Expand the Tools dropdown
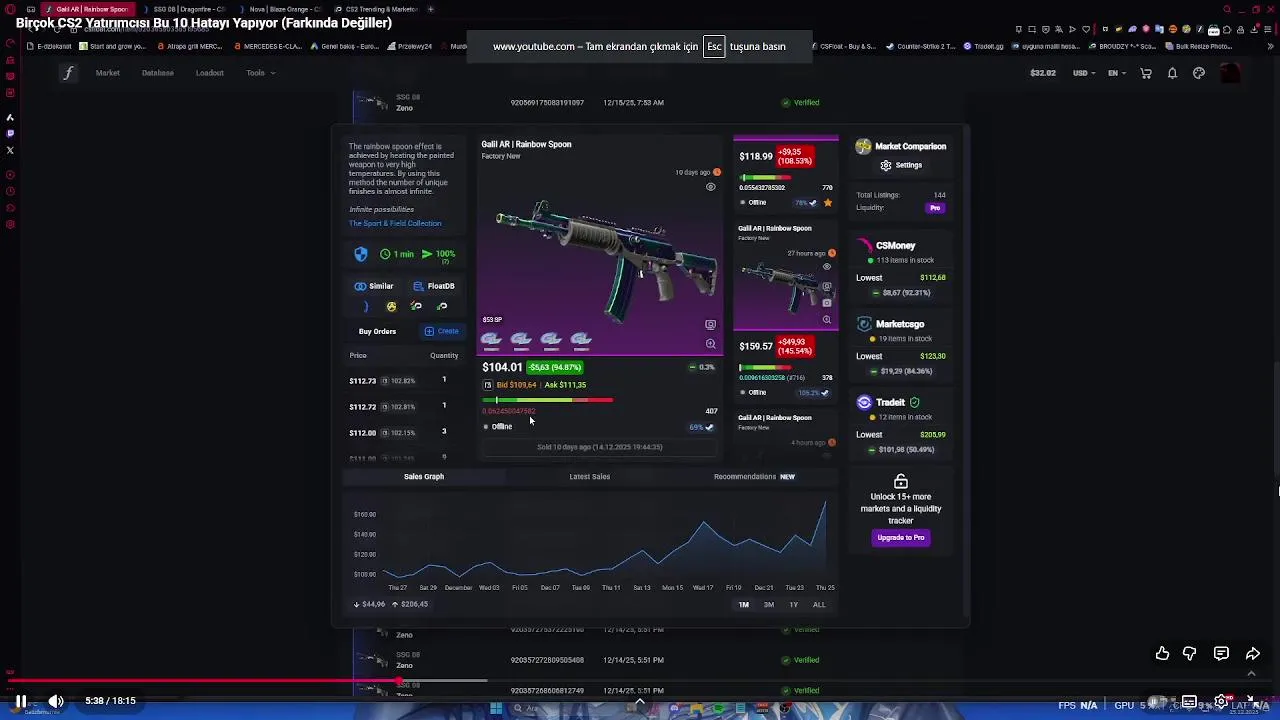Image resolution: width=1280 pixels, height=720 pixels. tap(260, 73)
